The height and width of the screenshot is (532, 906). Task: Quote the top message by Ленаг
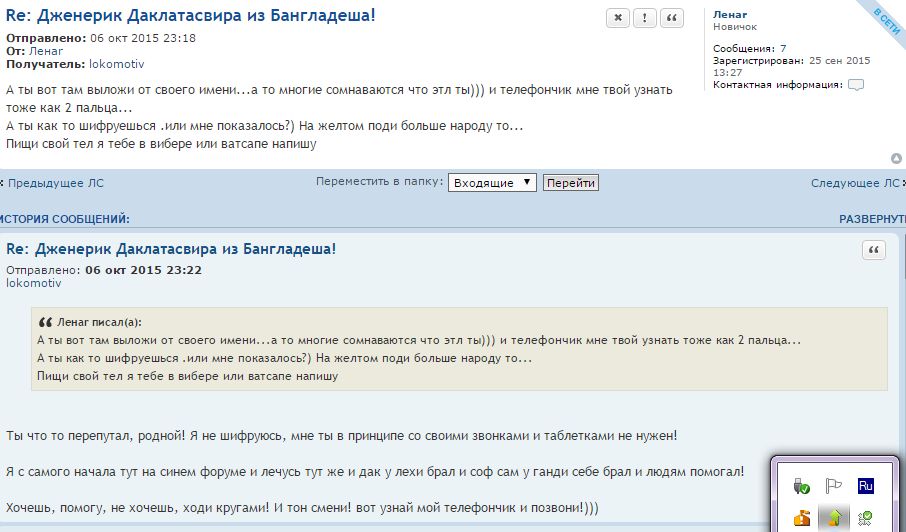click(673, 18)
